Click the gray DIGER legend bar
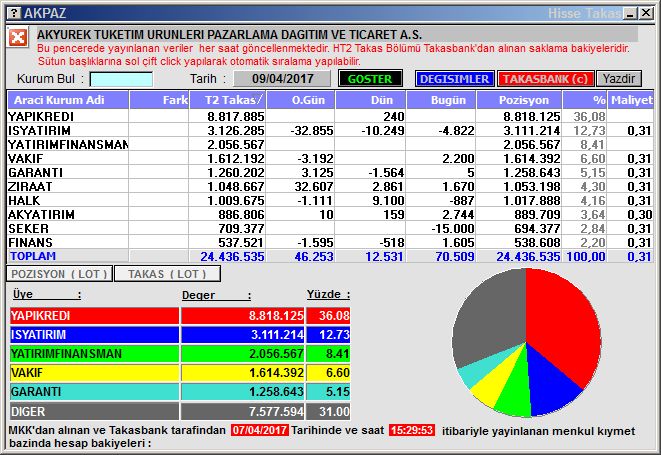Viewport: 661px width, 455px height. pyautogui.click(x=94, y=411)
